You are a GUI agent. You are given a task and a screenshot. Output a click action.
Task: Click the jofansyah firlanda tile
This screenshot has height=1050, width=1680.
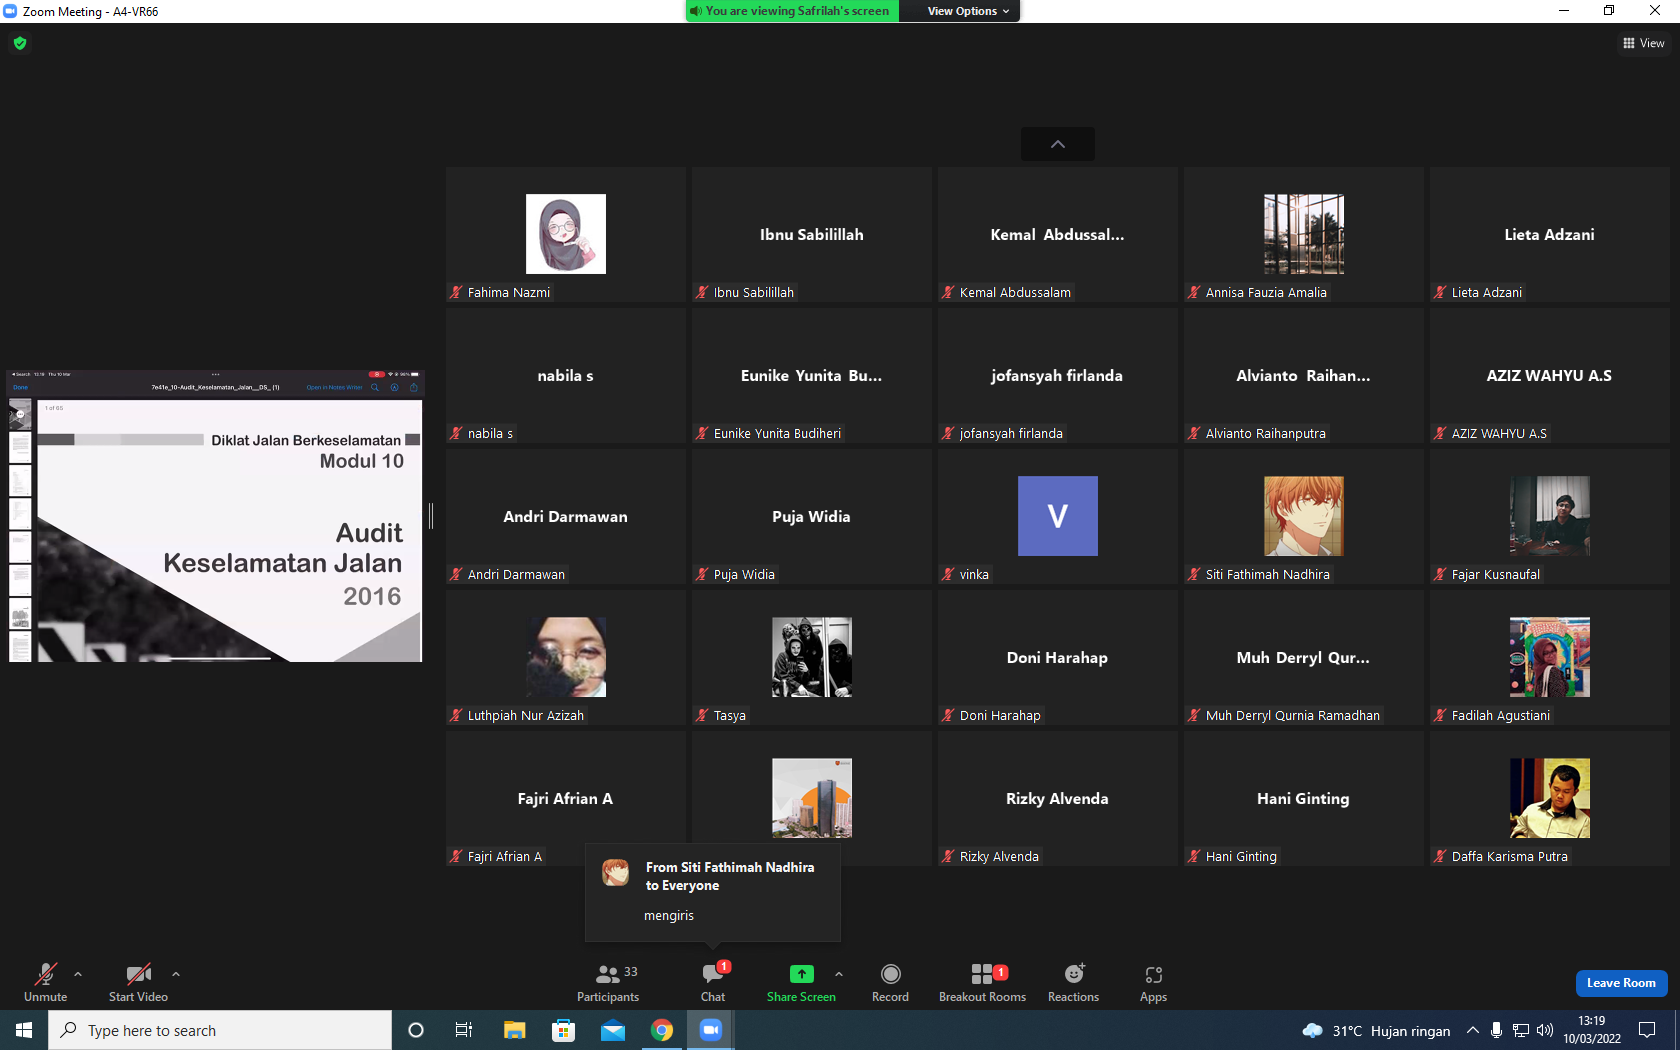[x=1057, y=375]
